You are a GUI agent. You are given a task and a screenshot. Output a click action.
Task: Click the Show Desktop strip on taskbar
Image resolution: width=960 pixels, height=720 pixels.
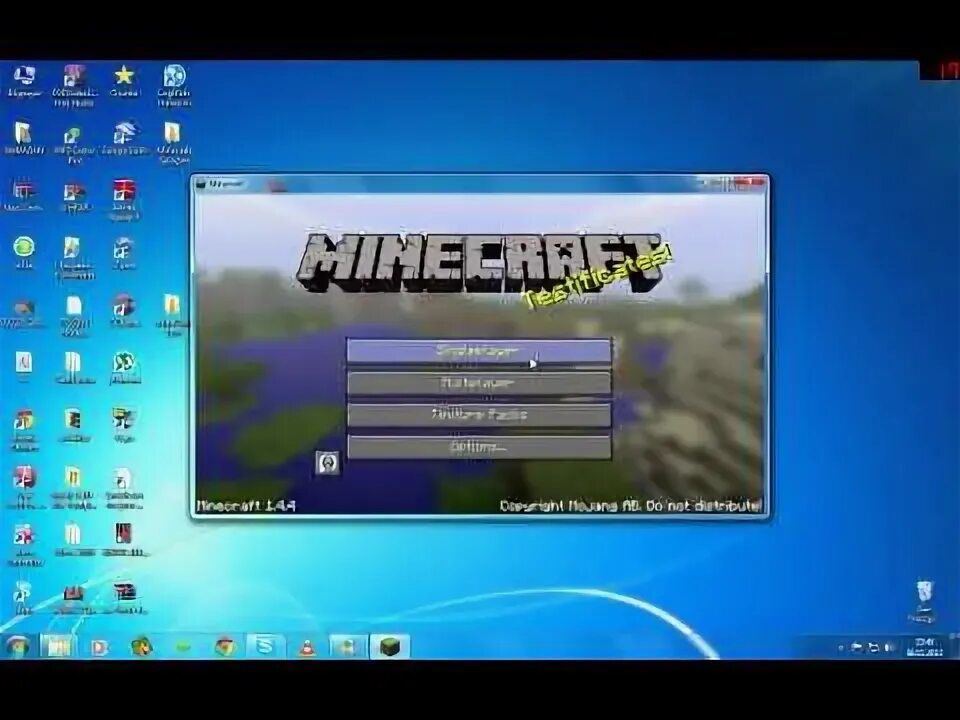954,647
